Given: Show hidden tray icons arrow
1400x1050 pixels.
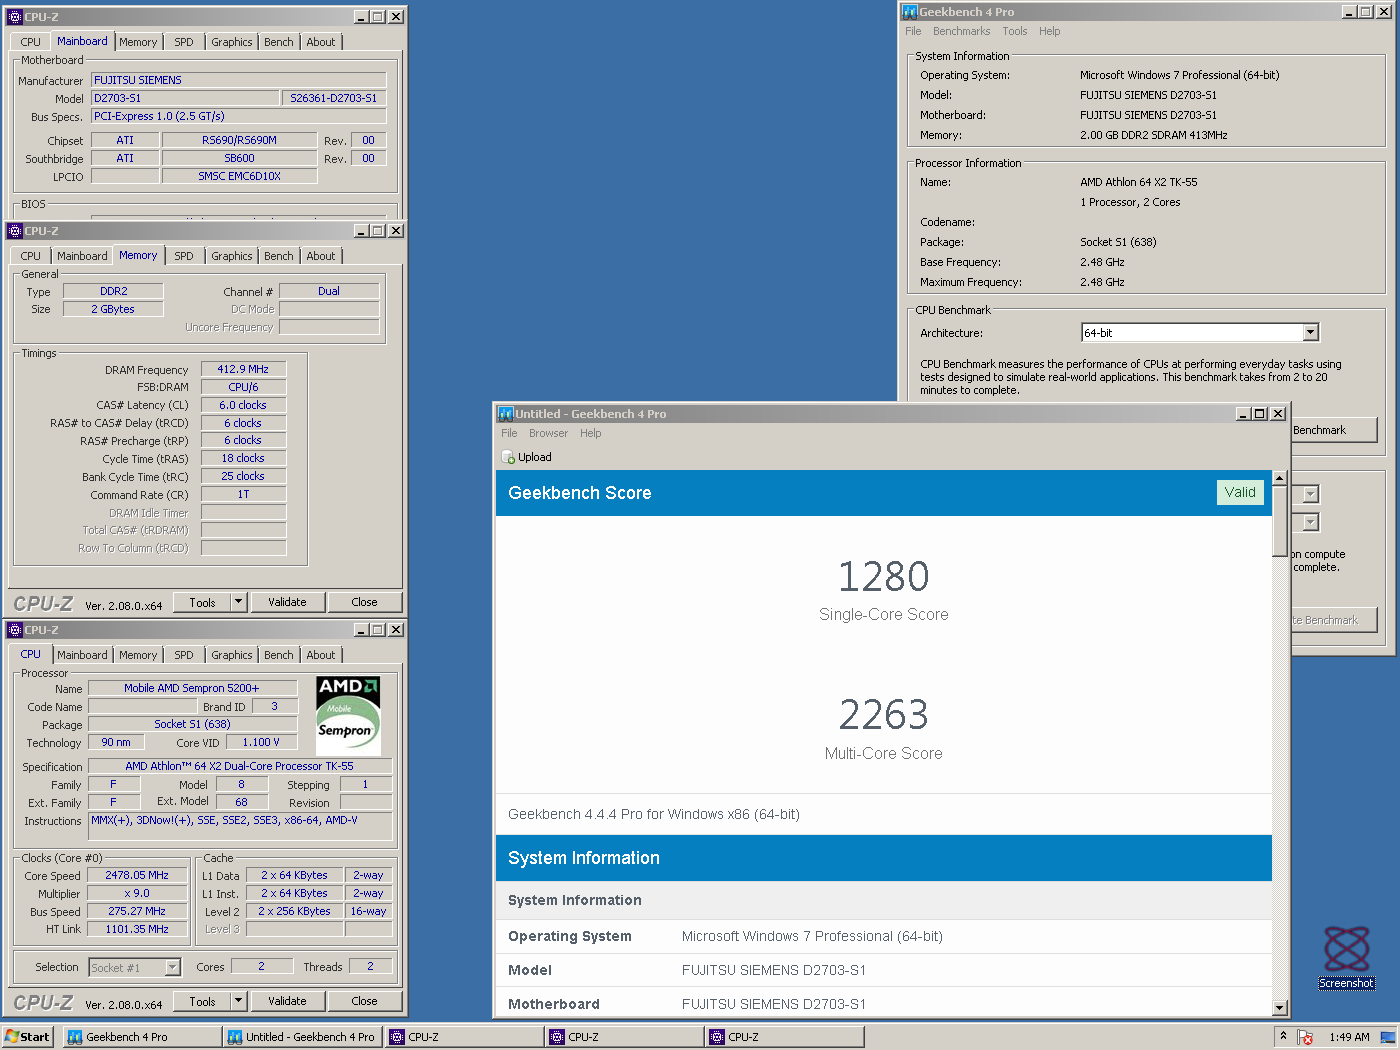Looking at the screenshot, I should (x=1283, y=1037).
